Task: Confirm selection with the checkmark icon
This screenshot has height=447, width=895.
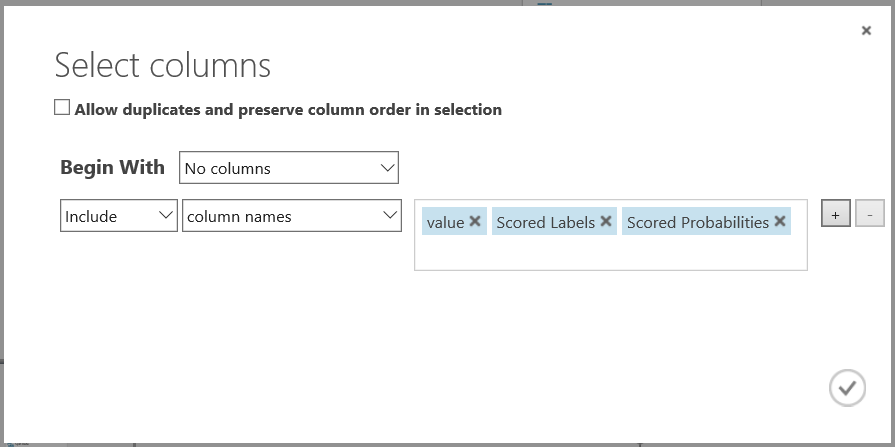Action: [x=847, y=387]
